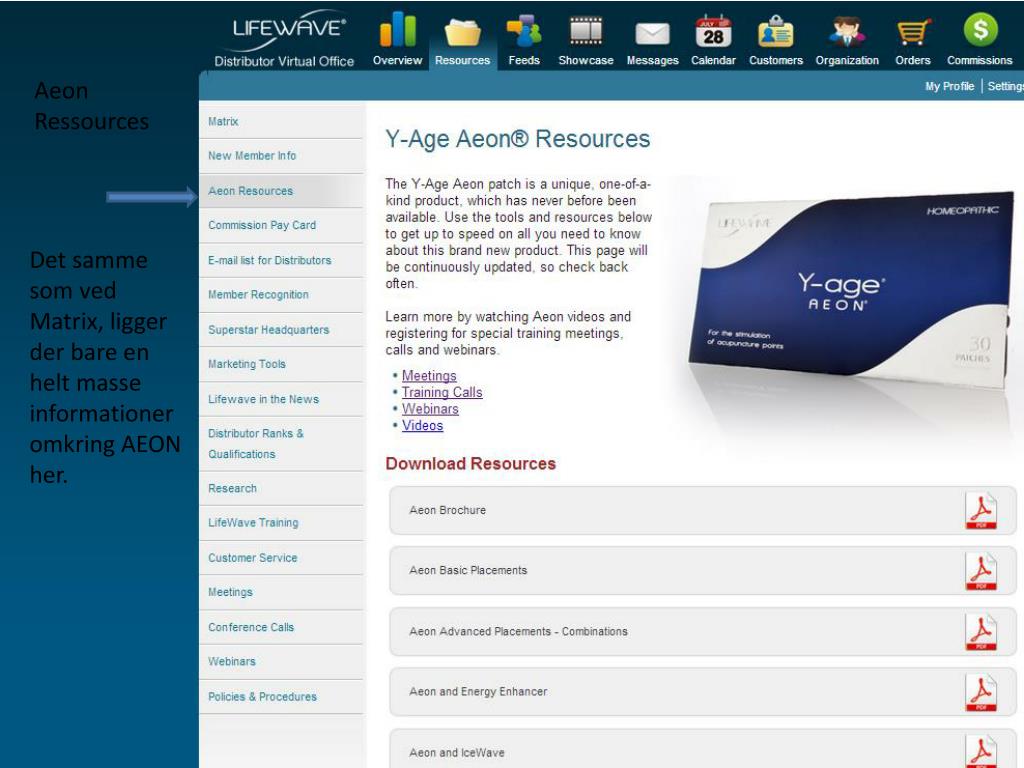Open the Webinars hyperlink in page content
Image resolution: width=1024 pixels, height=768 pixels.
coord(430,409)
